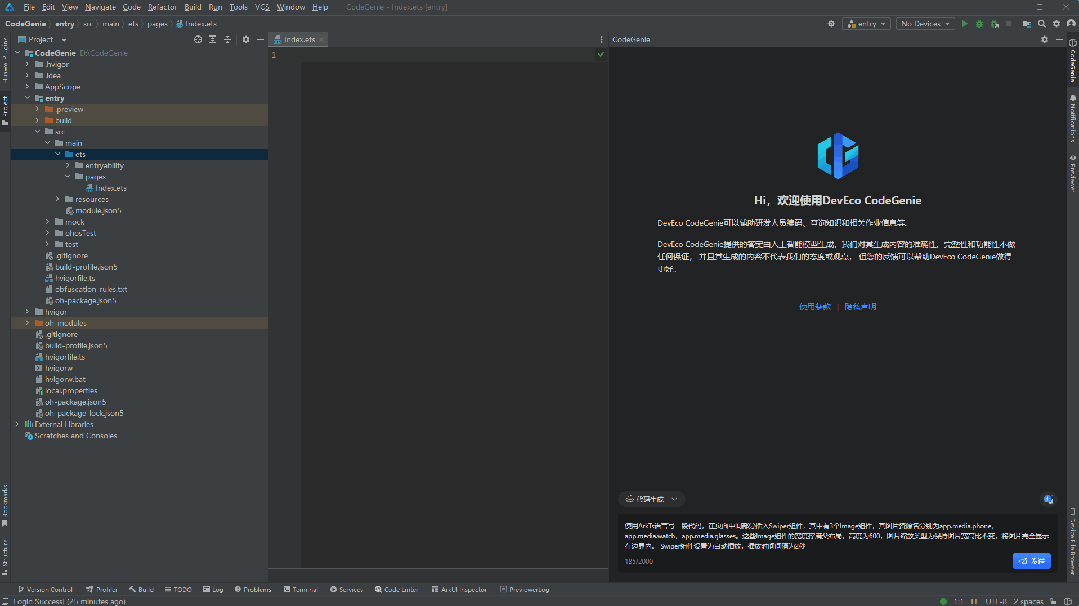Open the Problems tool window
Screen dimensions: 1079x606
click(x=253, y=589)
